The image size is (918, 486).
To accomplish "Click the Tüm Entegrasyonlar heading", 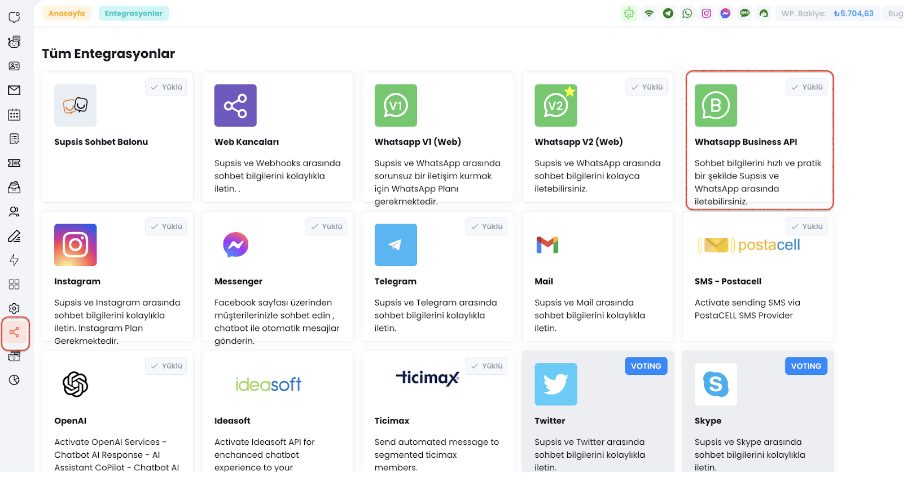I will click(108, 54).
